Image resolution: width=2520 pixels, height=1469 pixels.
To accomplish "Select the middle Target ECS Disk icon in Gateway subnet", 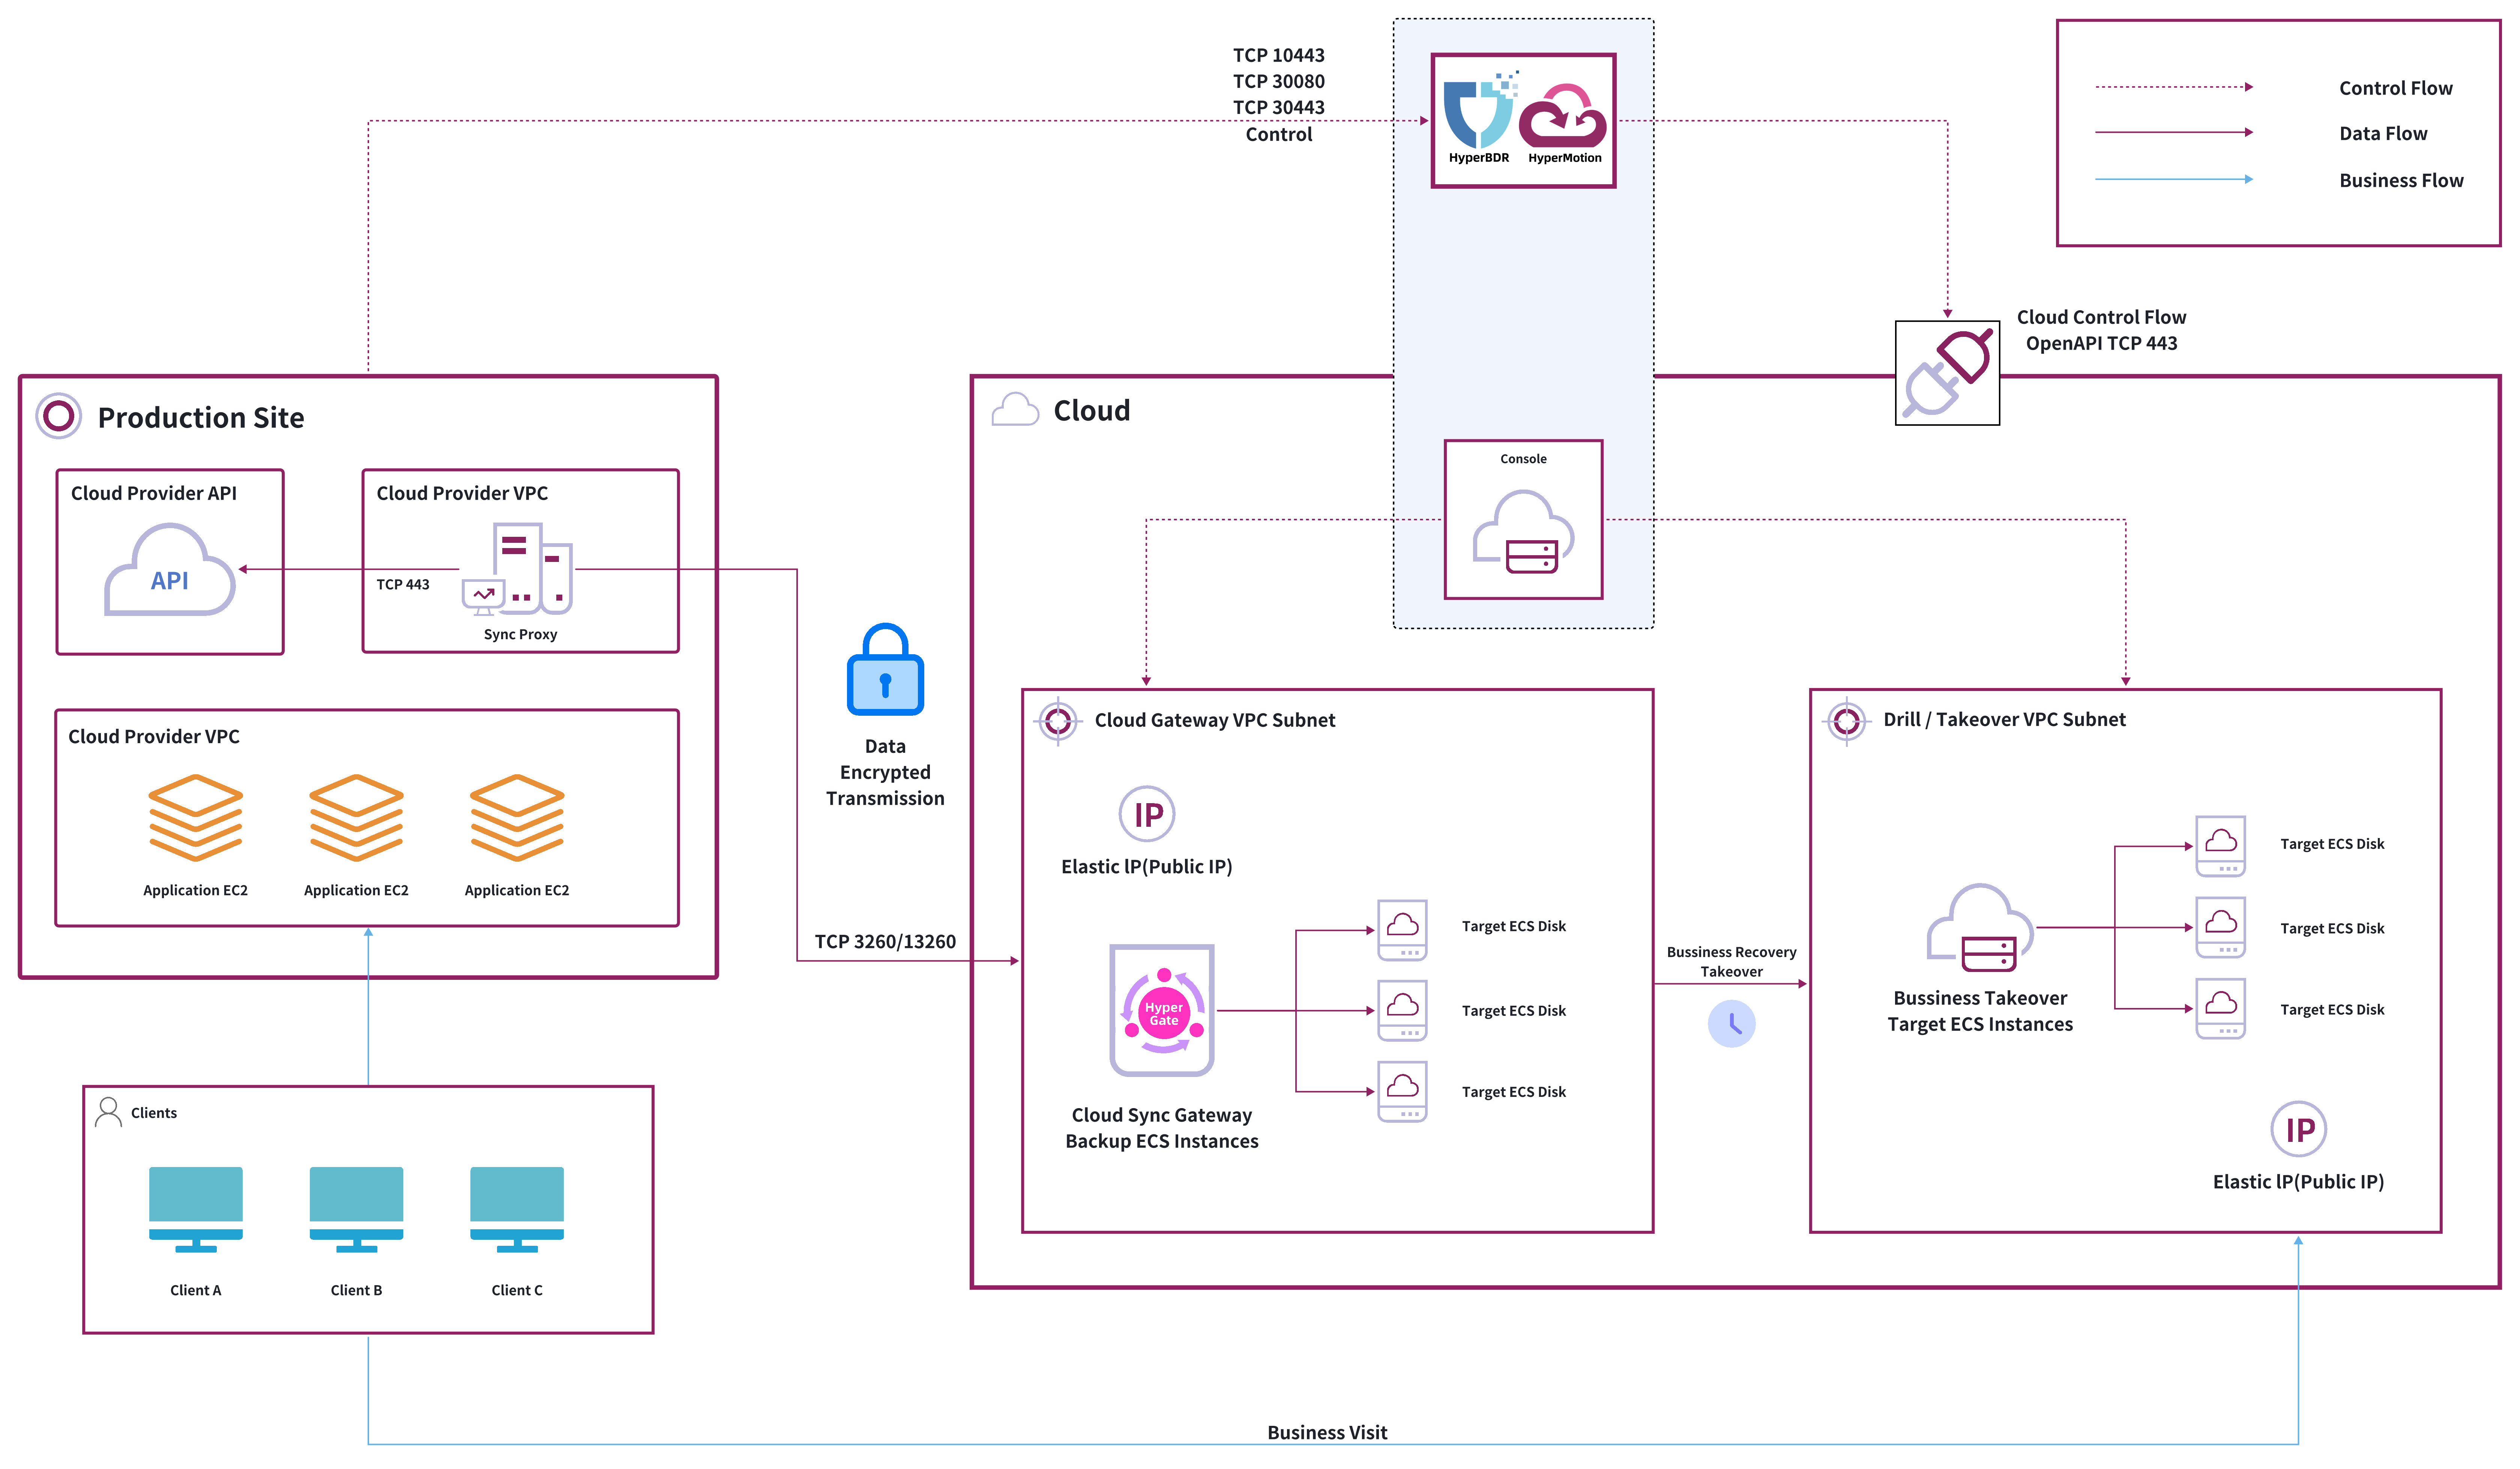I will 1402,1011.
